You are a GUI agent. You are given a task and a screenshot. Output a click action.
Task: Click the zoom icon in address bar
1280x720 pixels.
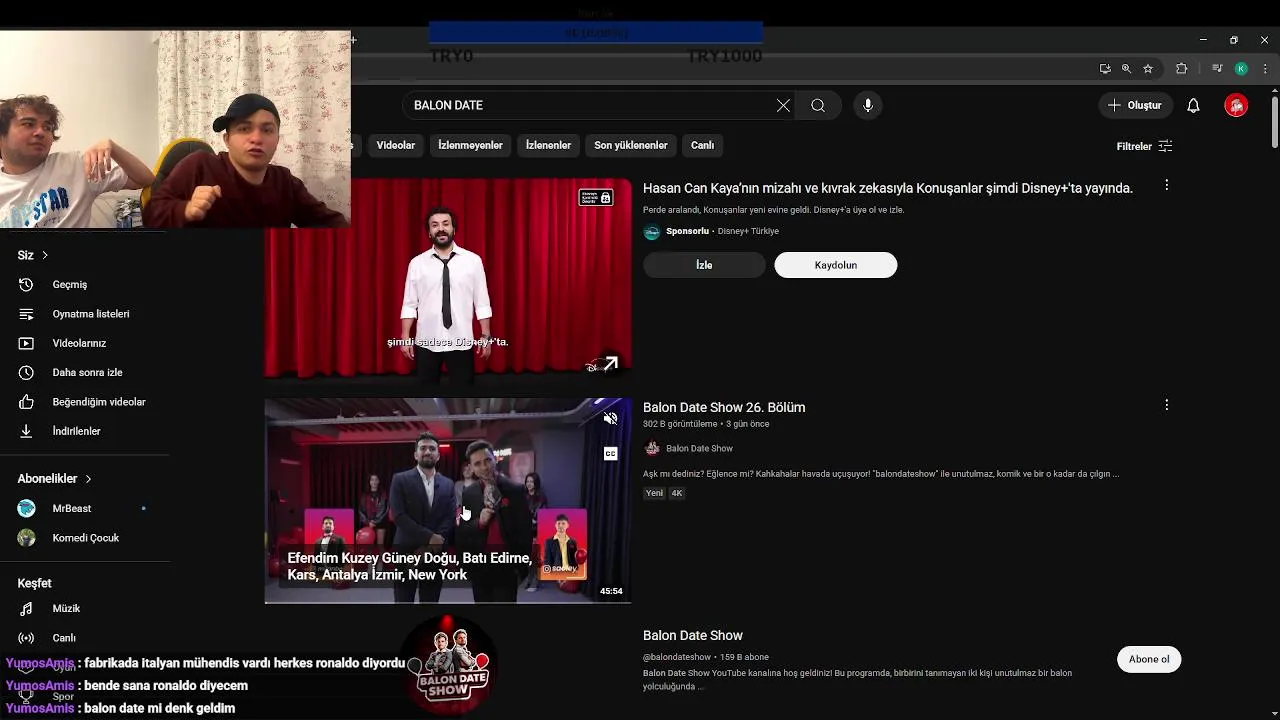point(1126,69)
